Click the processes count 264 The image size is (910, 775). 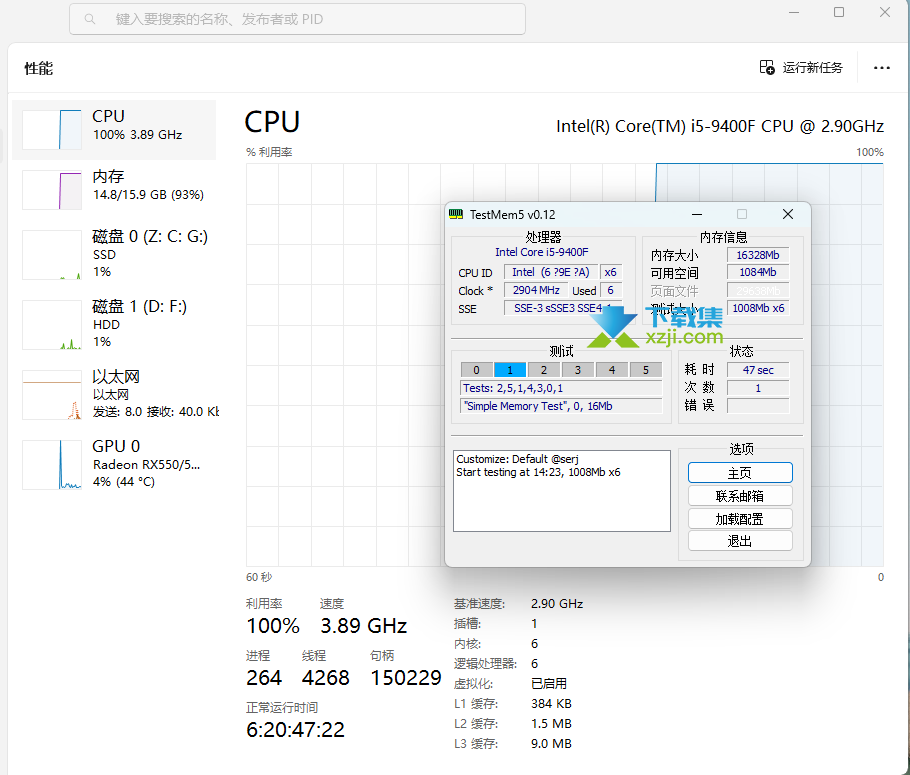(x=264, y=677)
